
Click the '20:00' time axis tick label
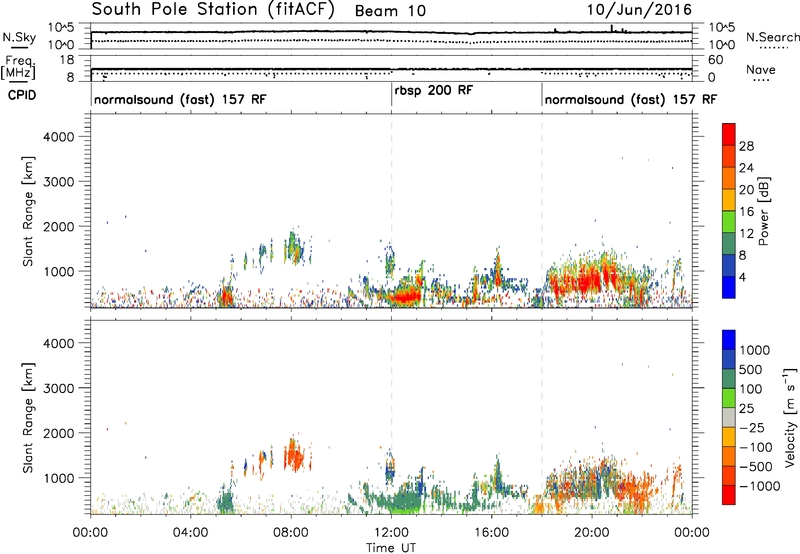(592, 533)
